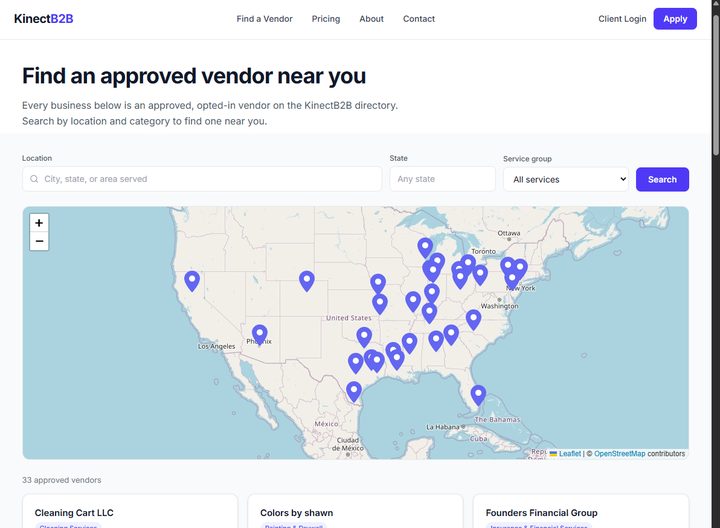The width and height of the screenshot is (720, 528).
Task: Select the map pin in Wisconsin
Action: click(425, 248)
